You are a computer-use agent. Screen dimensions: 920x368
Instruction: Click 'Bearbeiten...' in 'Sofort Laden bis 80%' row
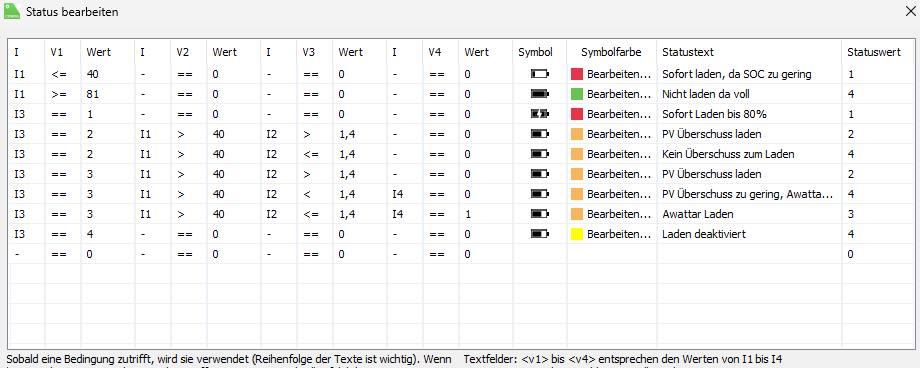(x=620, y=114)
